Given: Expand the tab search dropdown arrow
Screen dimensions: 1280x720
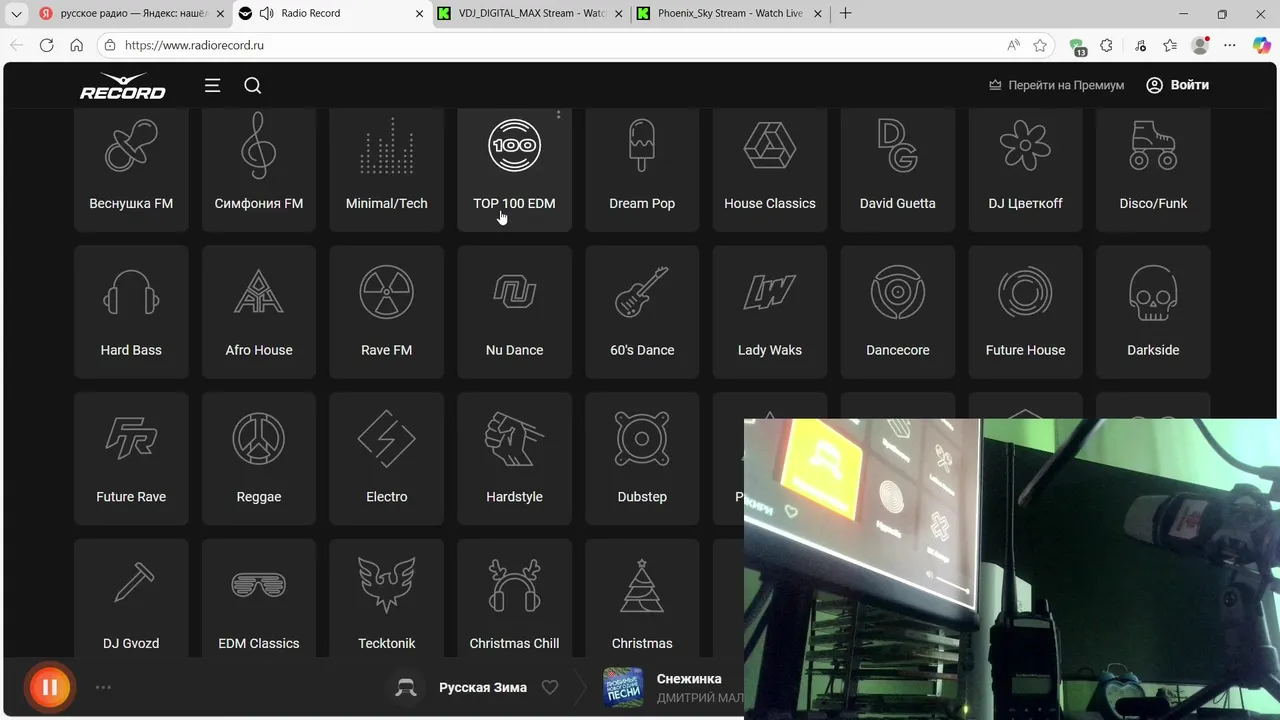Looking at the screenshot, I should 16,14.
